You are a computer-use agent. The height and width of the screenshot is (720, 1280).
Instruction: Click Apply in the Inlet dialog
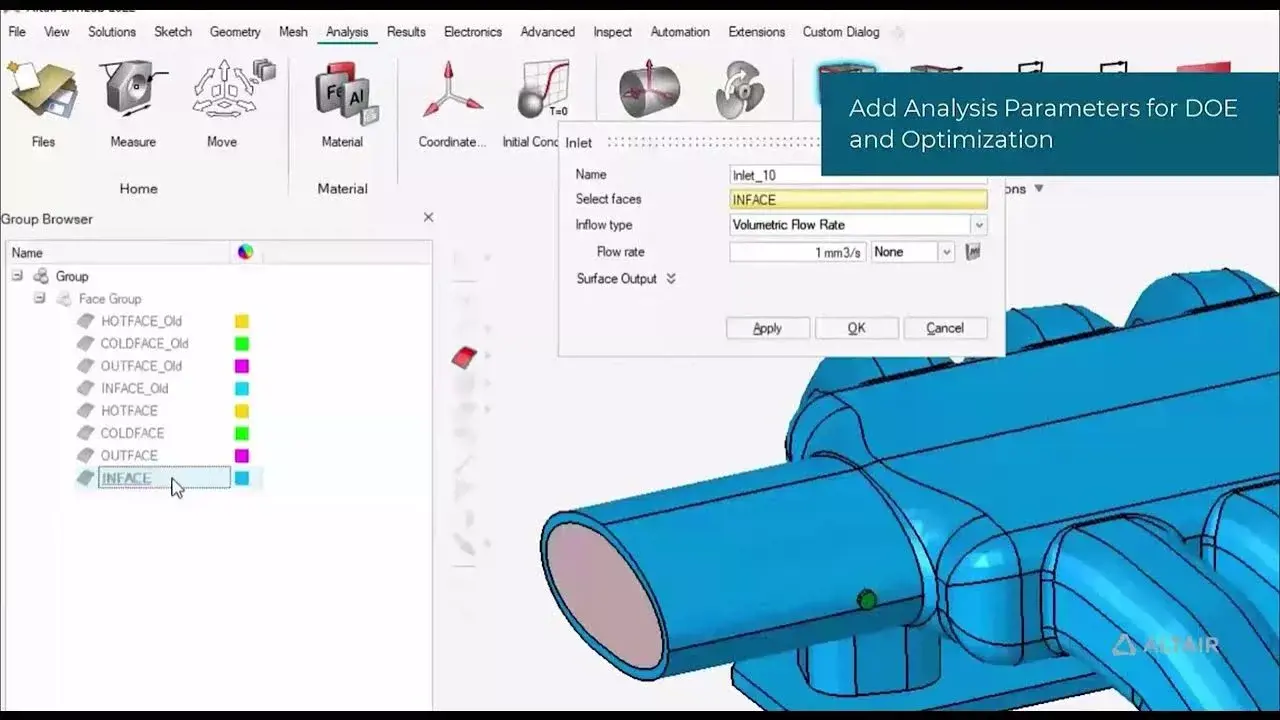(767, 328)
